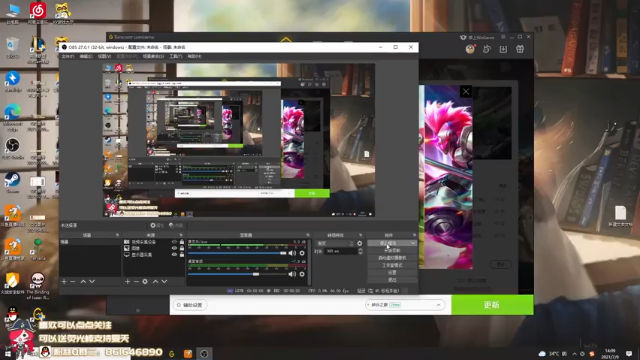640x360 pixels.
Task: Add a new scene with the plus icon
Action: (64, 282)
